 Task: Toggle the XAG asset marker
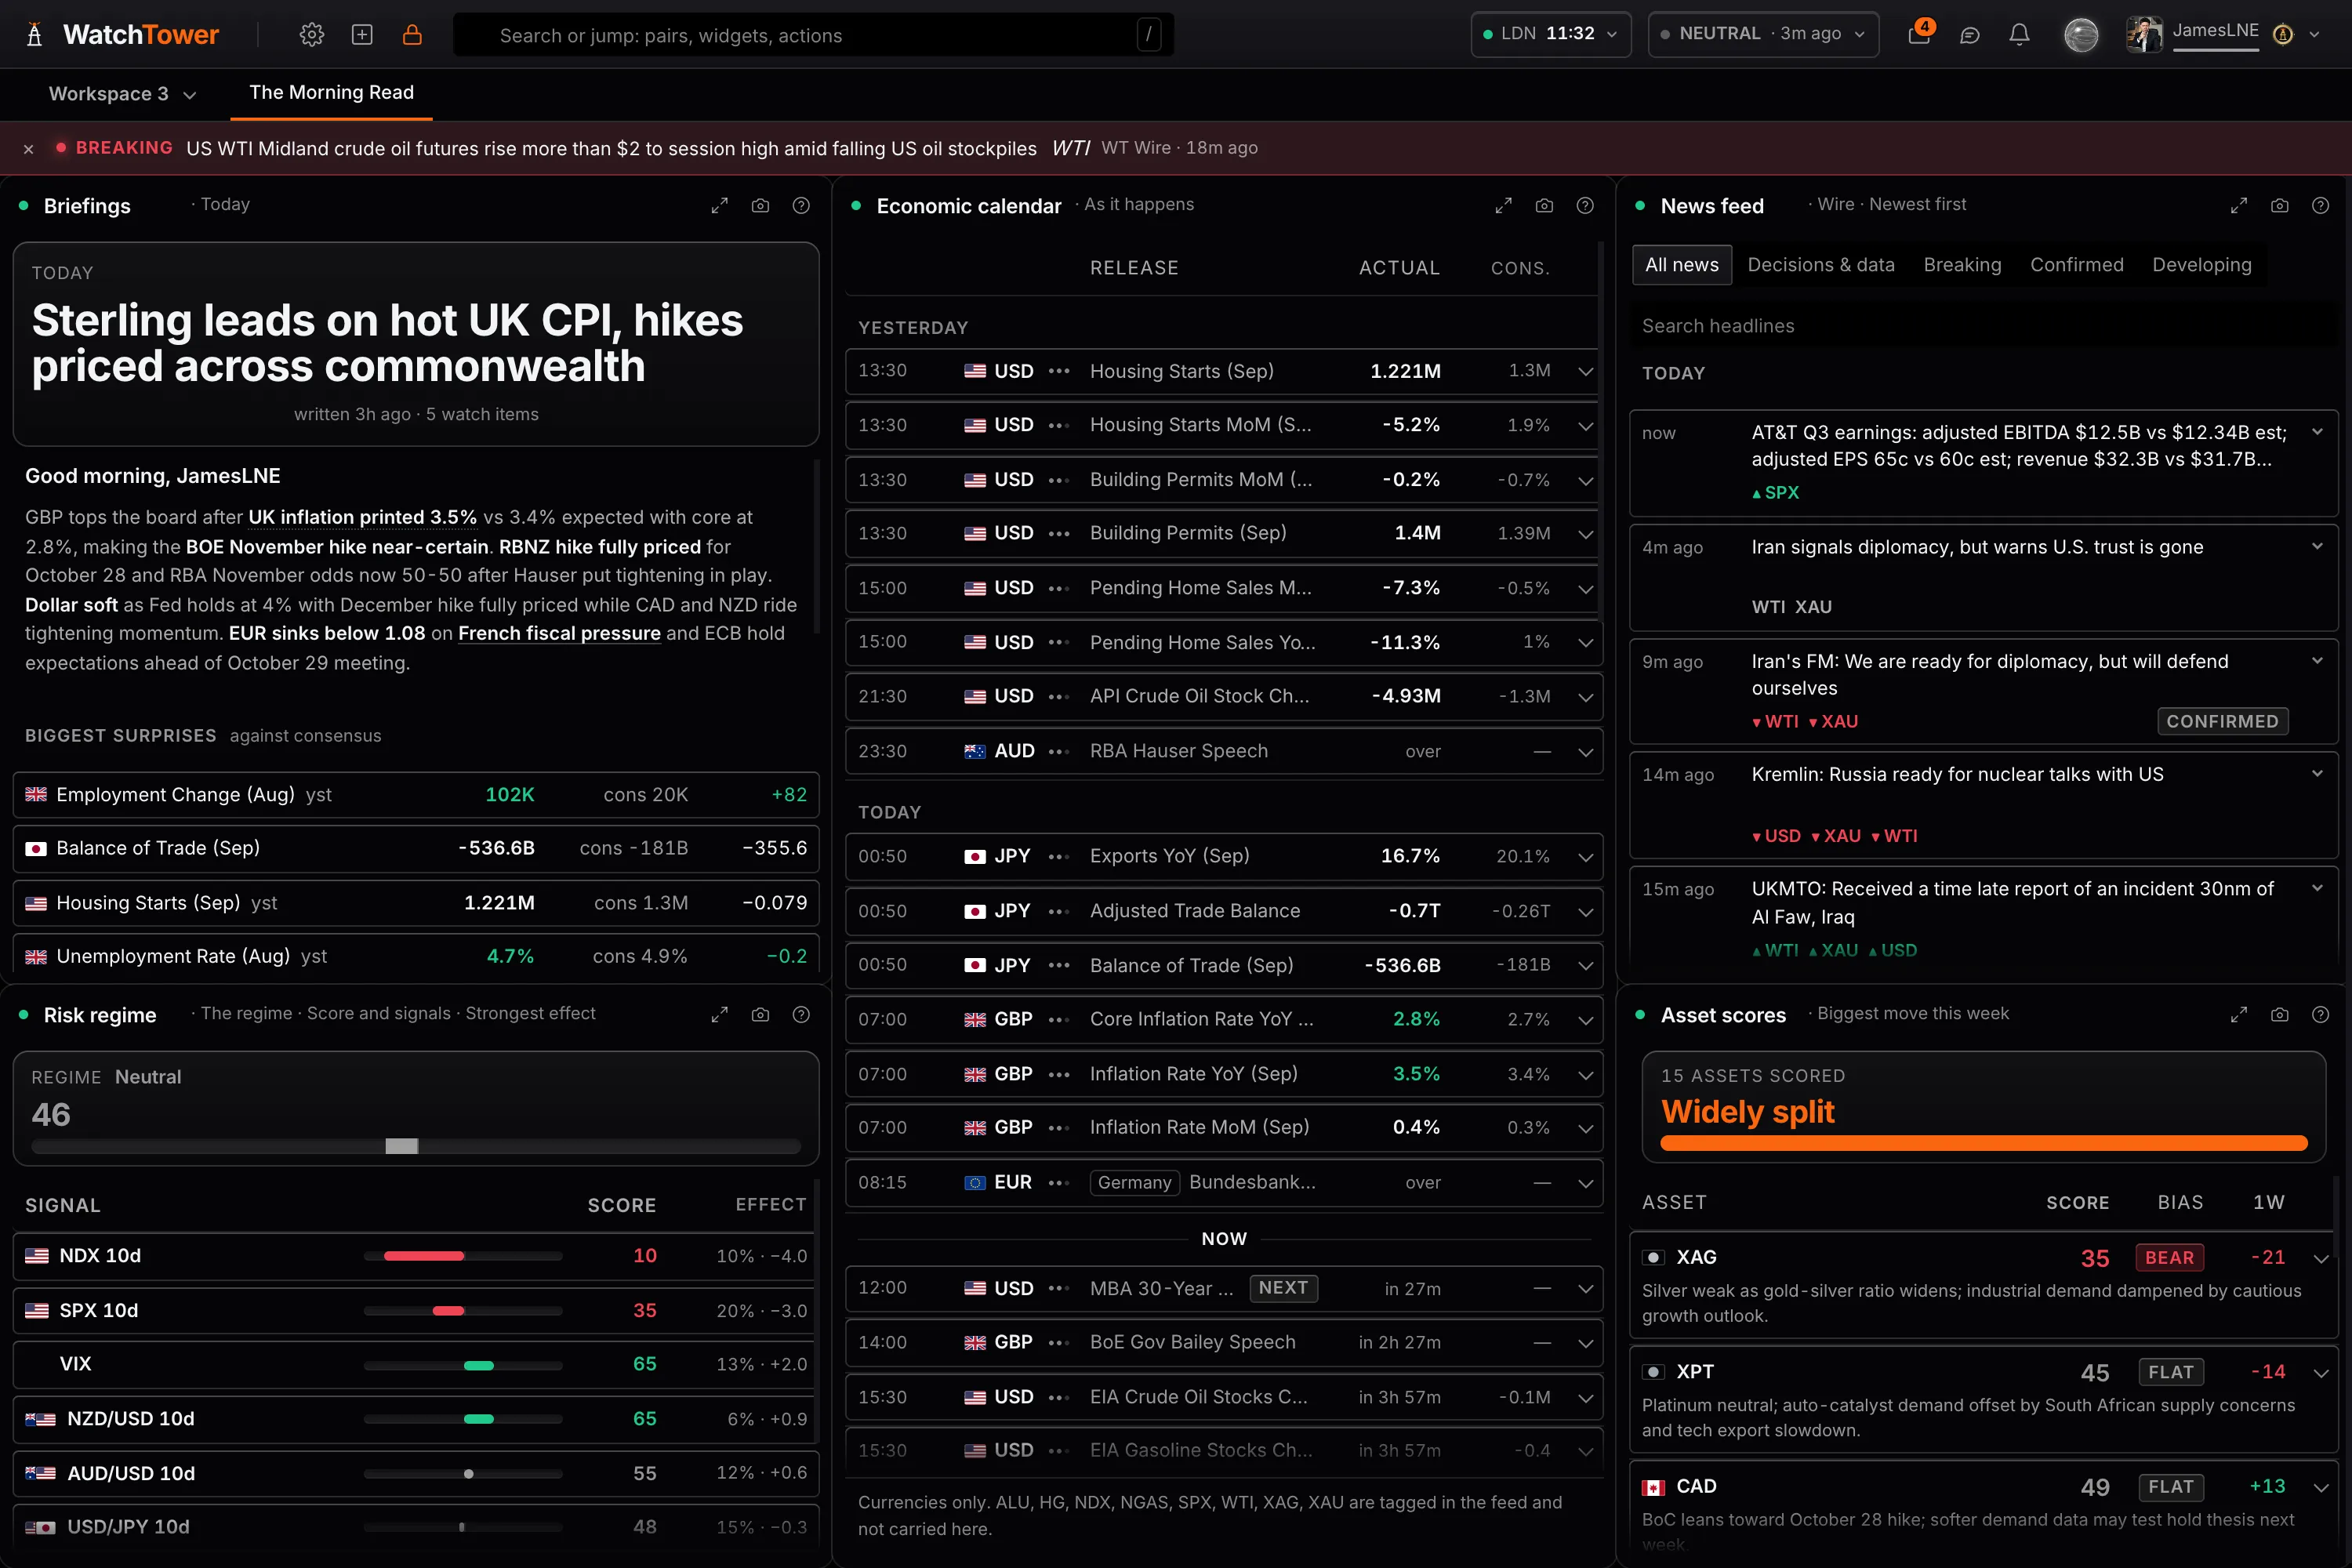1653,1258
